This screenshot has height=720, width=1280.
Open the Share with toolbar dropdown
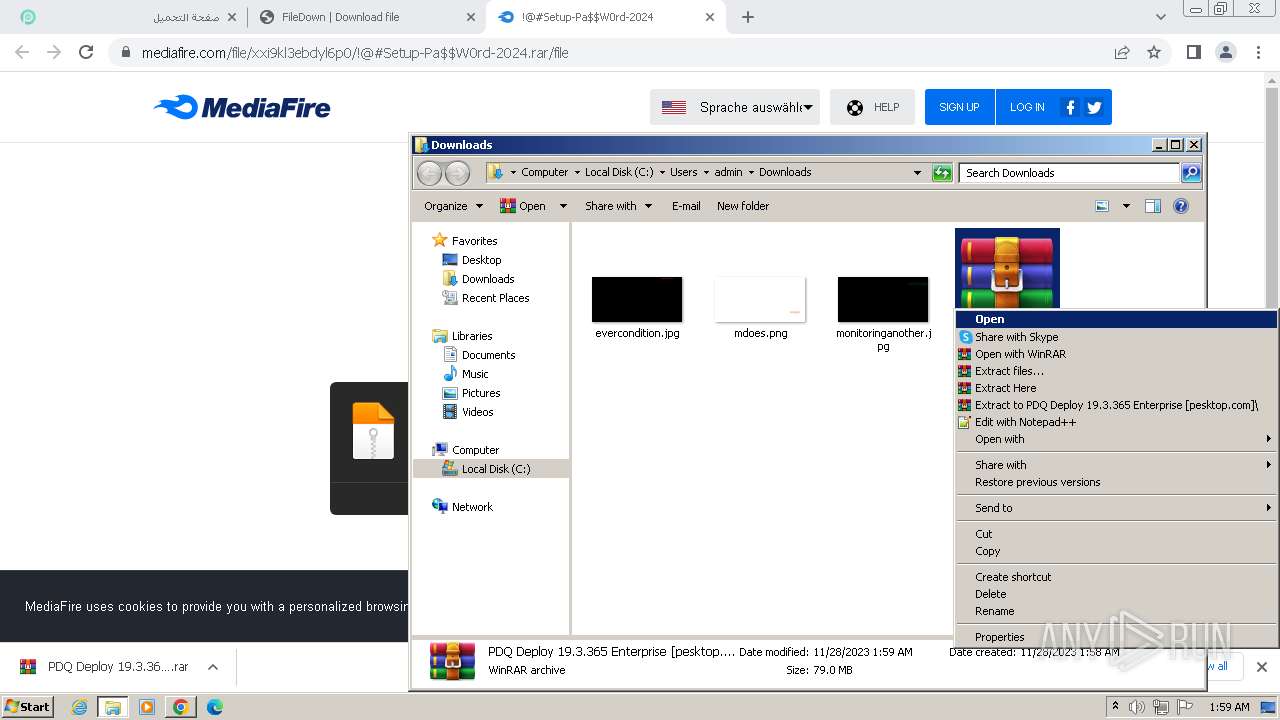618,206
